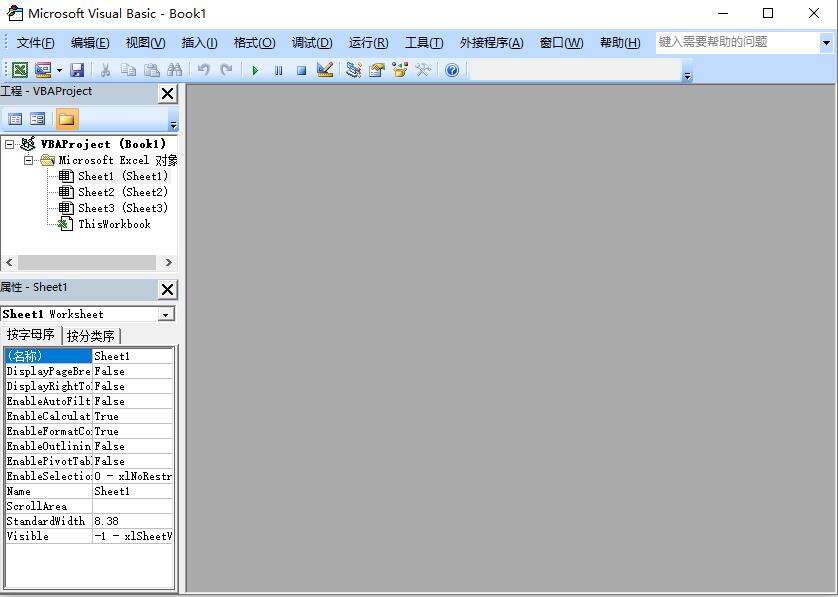
Task: Open Properties Window toolbar icon
Action: (377, 70)
